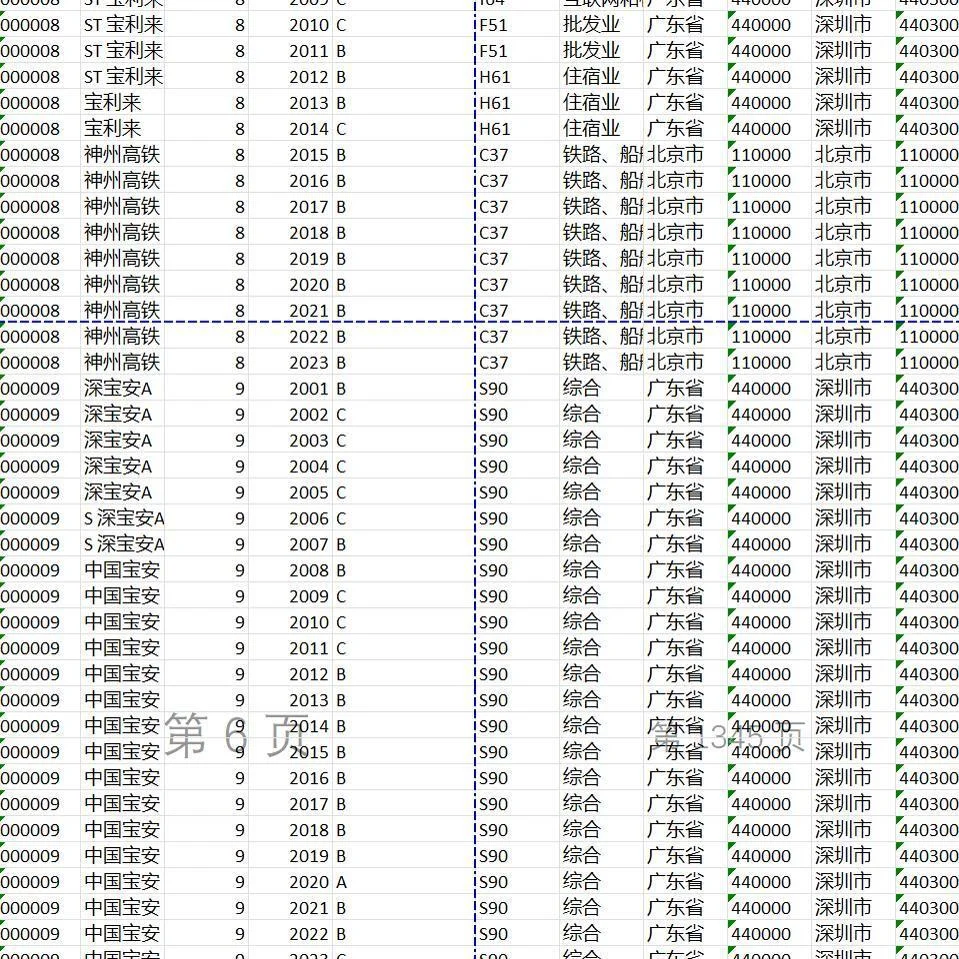The width and height of the screenshot is (959, 959).
Task: Select the C37 cell in 神州高铁 2016 row
Action: click(x=517, y=181)
